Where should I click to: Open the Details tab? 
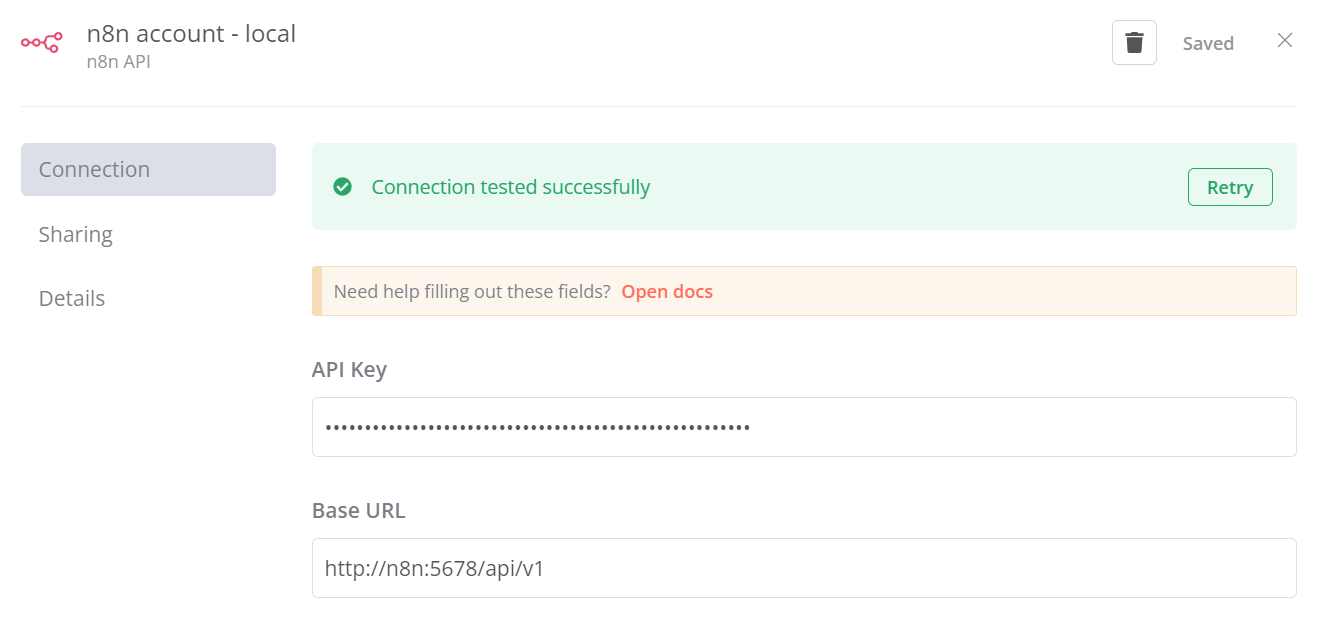click(72, 298)
